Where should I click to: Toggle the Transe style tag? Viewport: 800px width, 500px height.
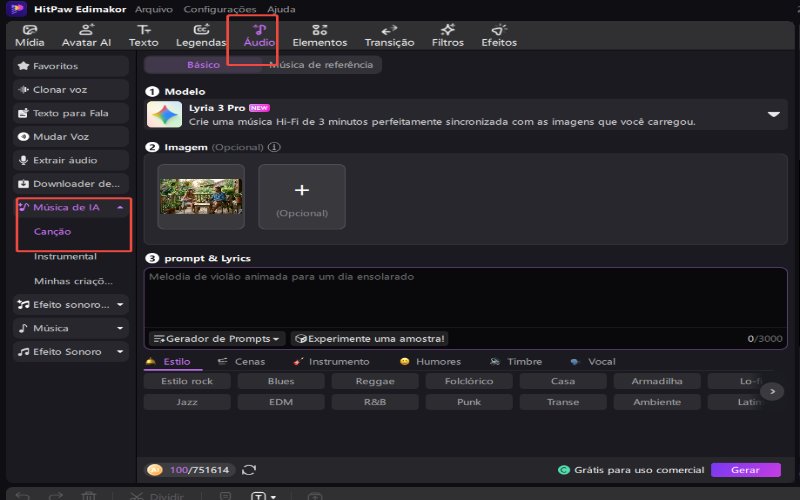tap(563, 402)
